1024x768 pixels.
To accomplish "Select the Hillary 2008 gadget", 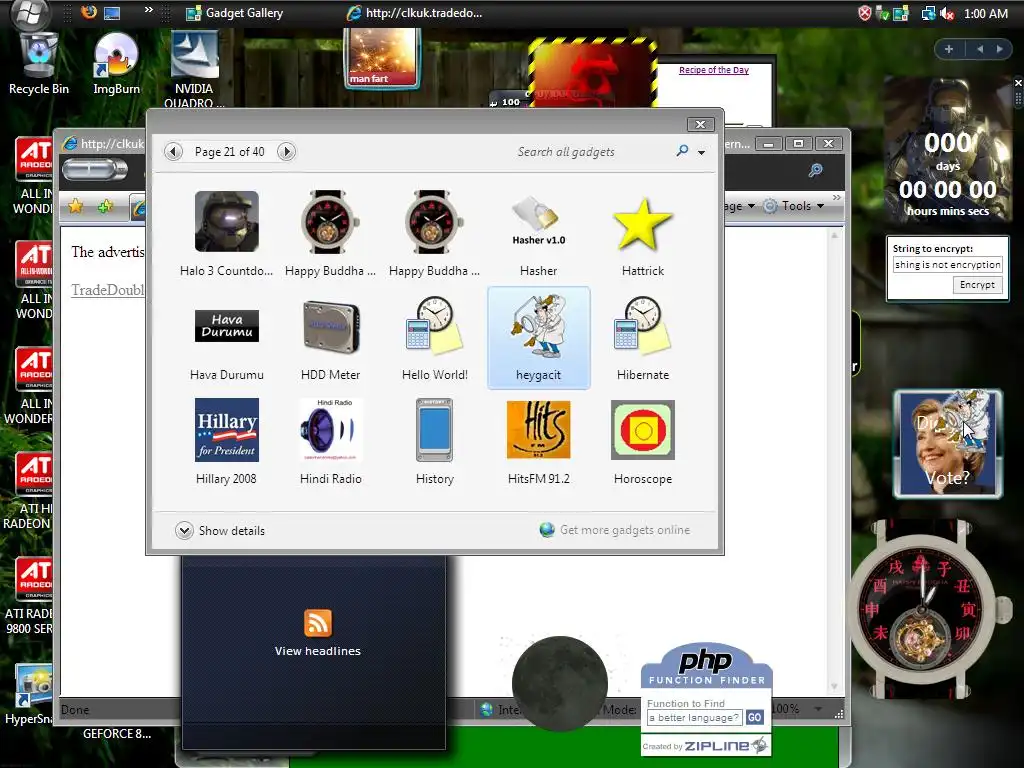I will [x=226, y=441].
